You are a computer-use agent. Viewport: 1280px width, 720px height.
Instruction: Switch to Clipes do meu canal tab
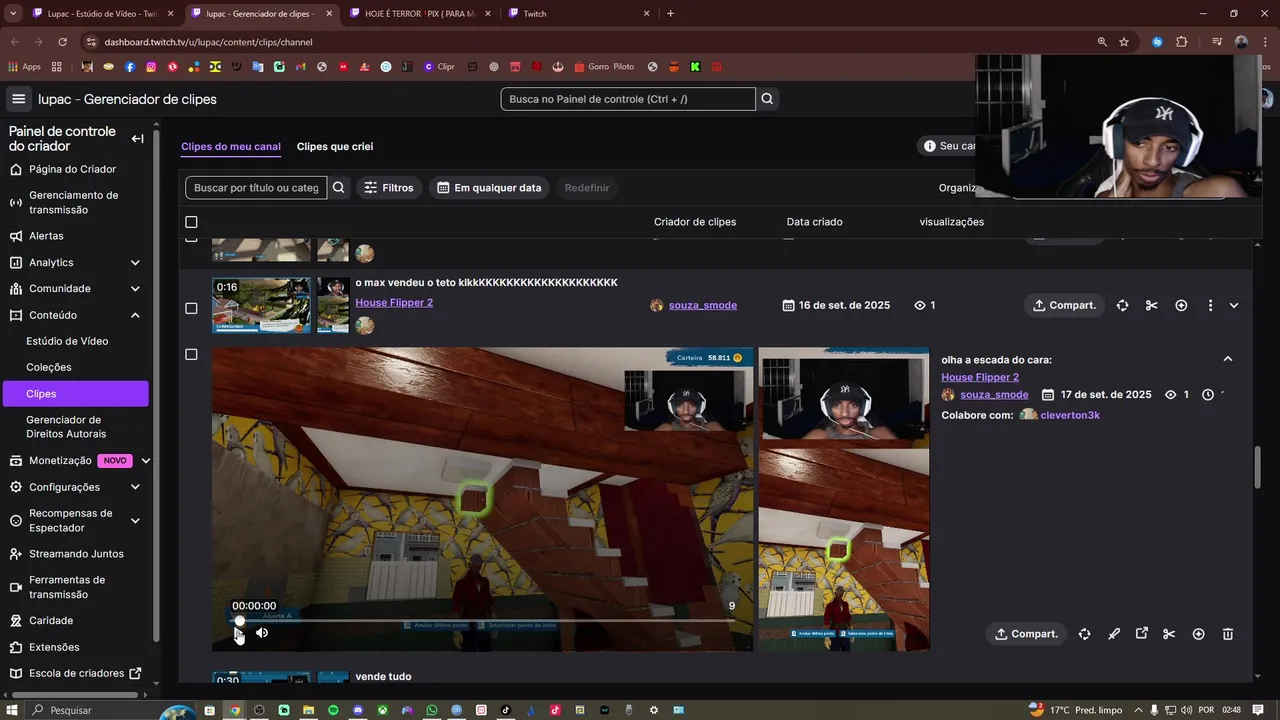[231, 146]
